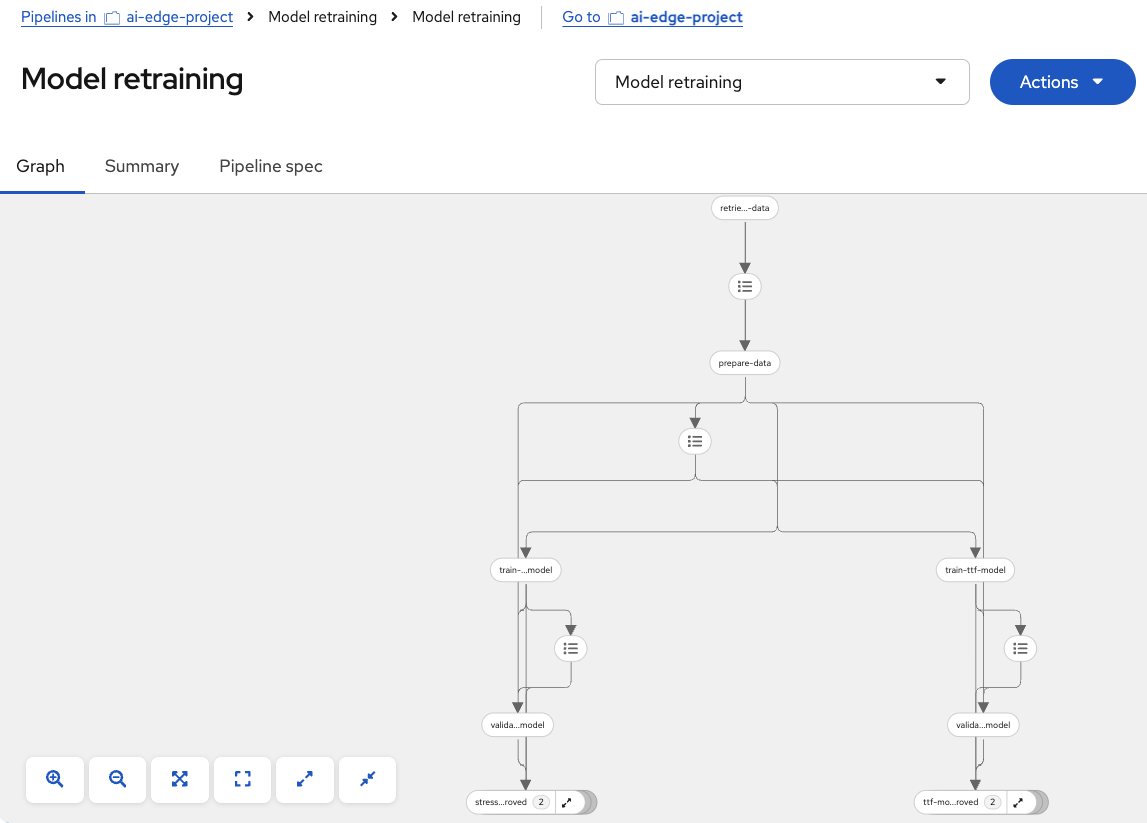Open the Actions dropdown menu
The height and width of the screenshot is (823, 1147).
(x=1062, y=82)
